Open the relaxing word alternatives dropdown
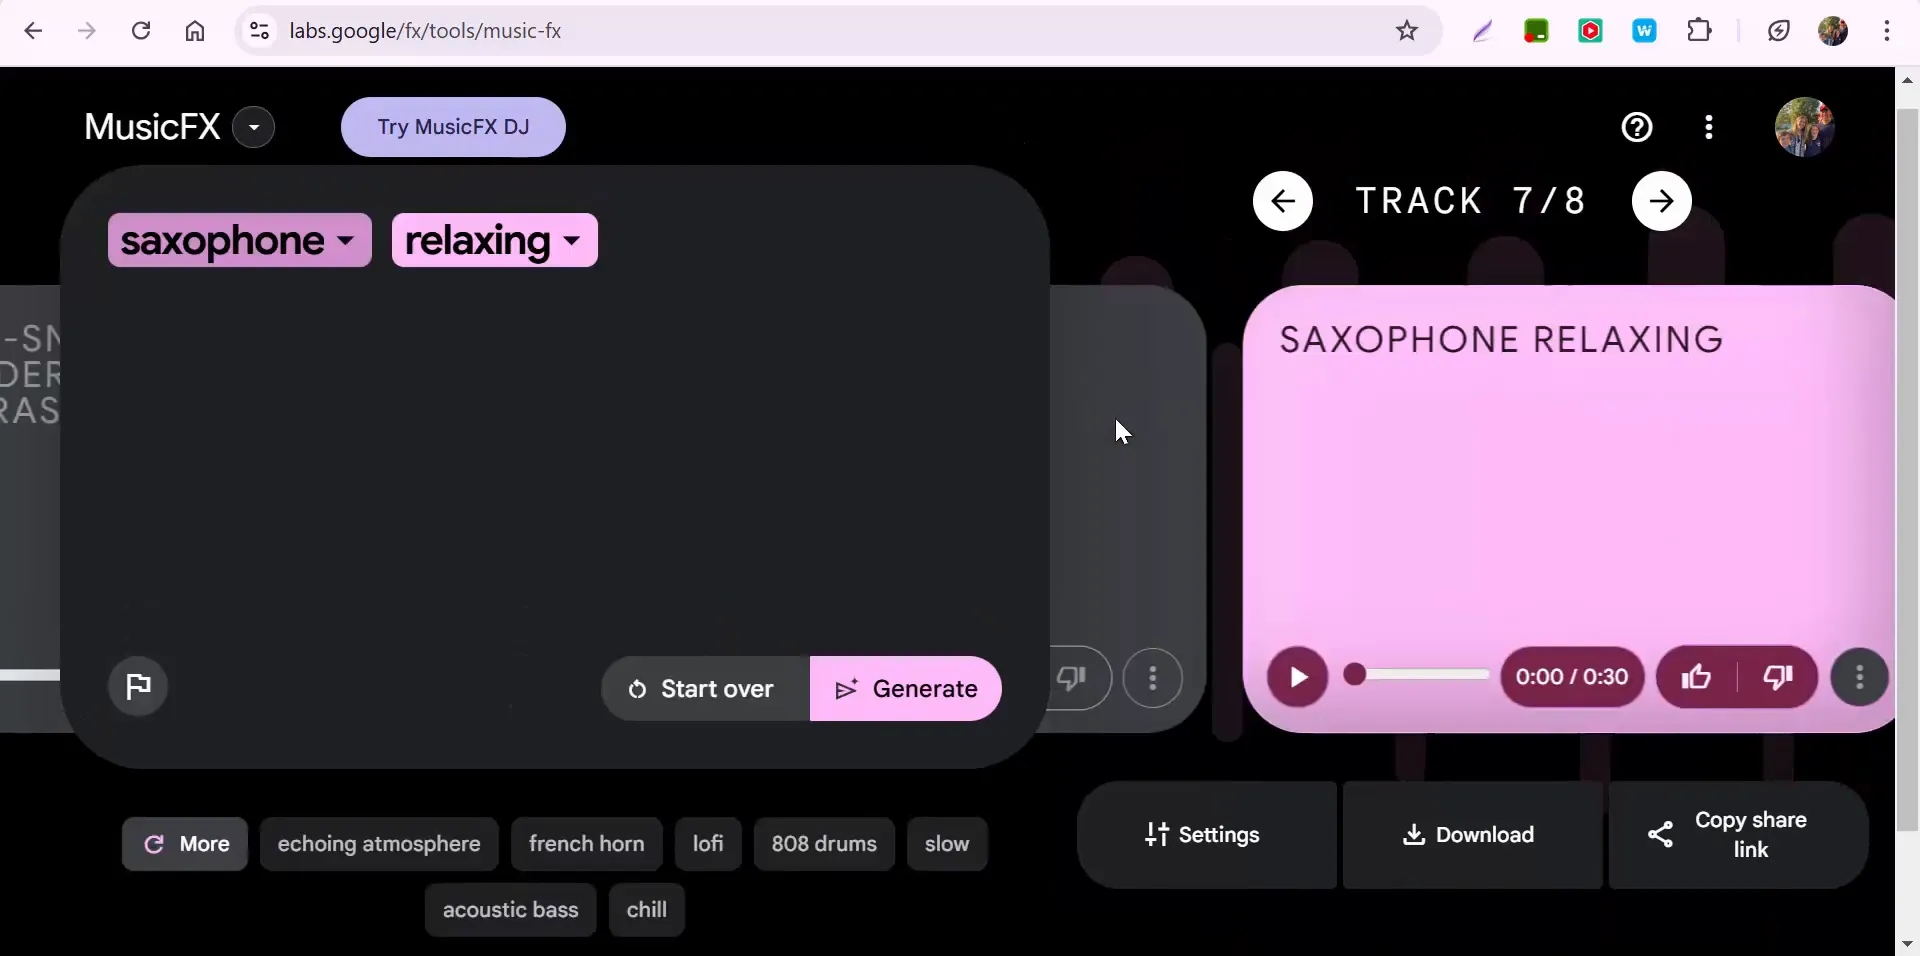This screenshot has height=956, width=1920. coord(572,240)
